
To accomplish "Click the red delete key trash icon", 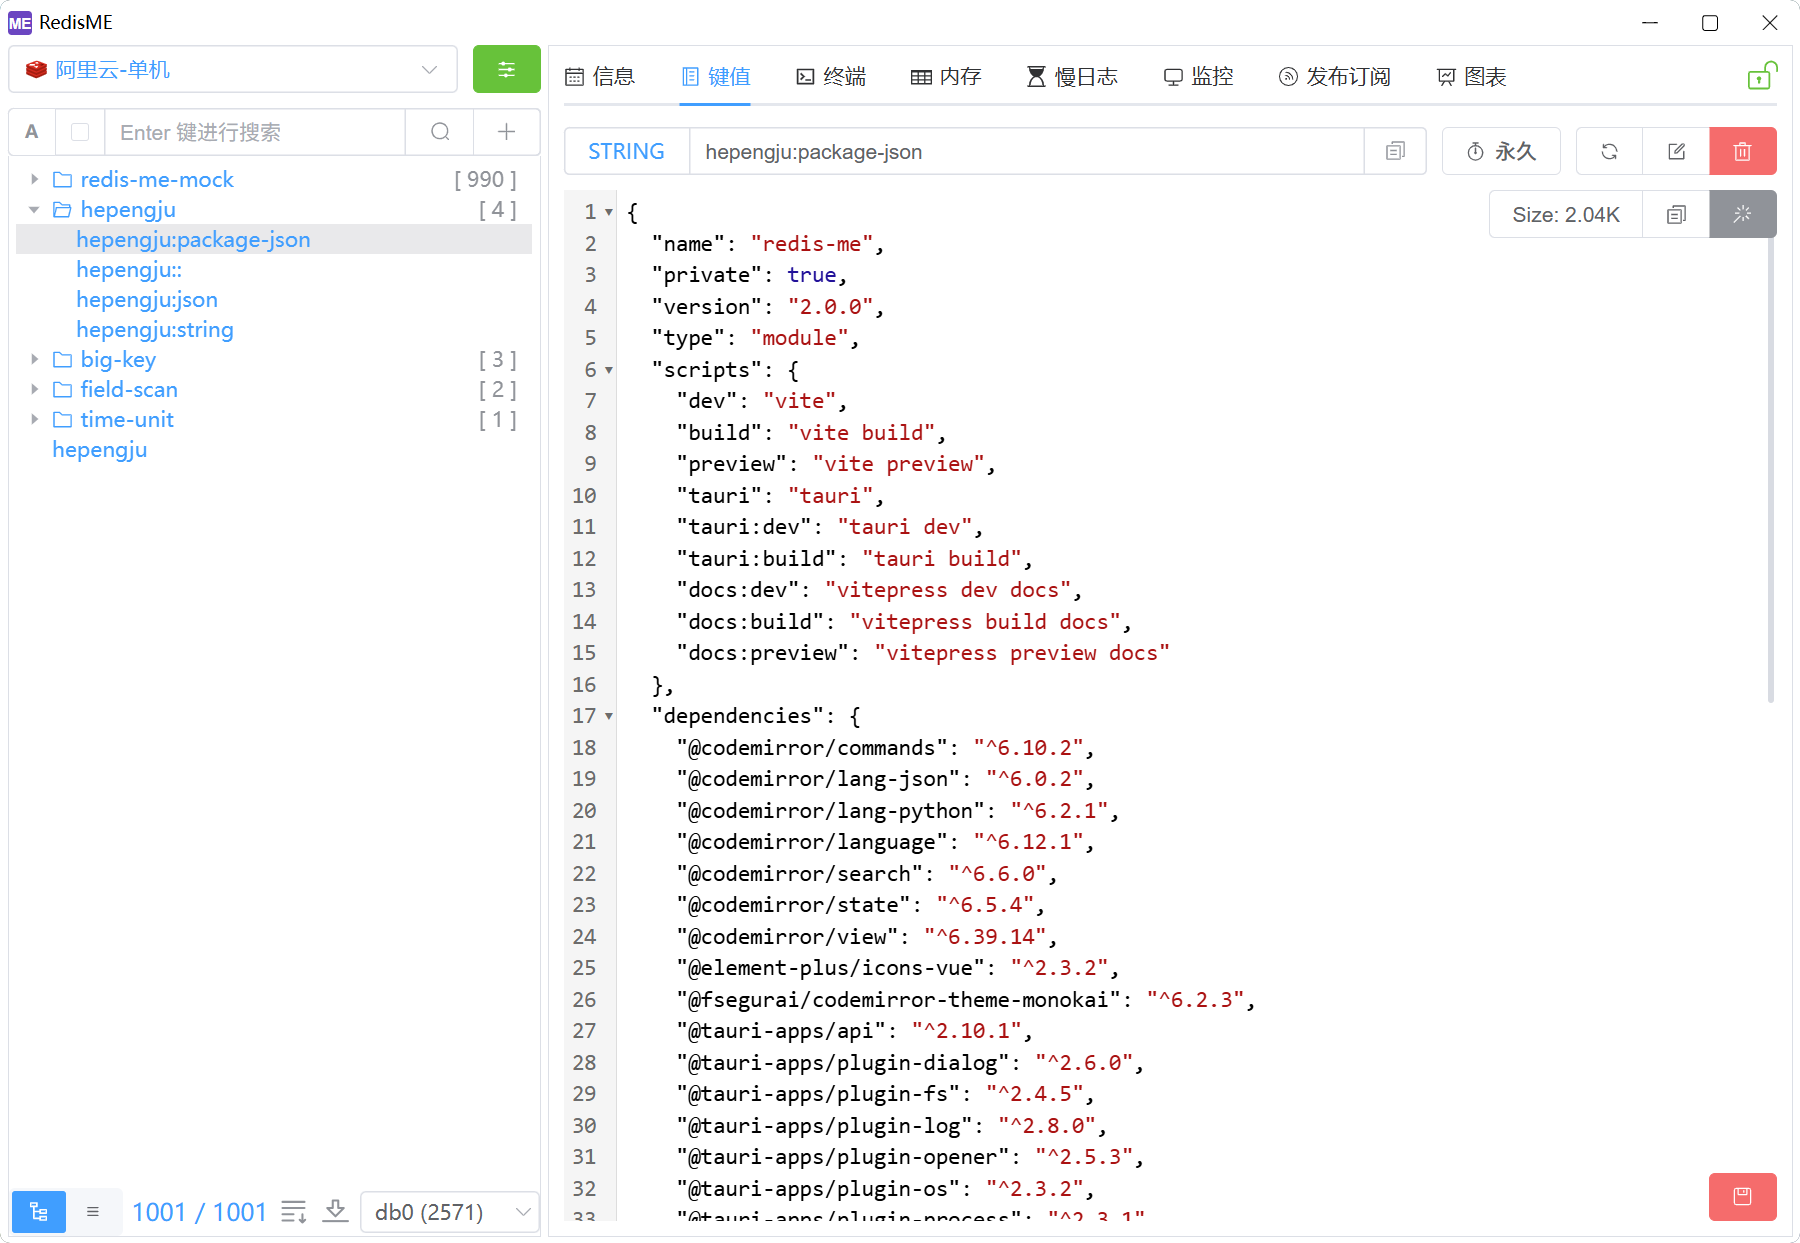I will click(x=1742, y=151).
